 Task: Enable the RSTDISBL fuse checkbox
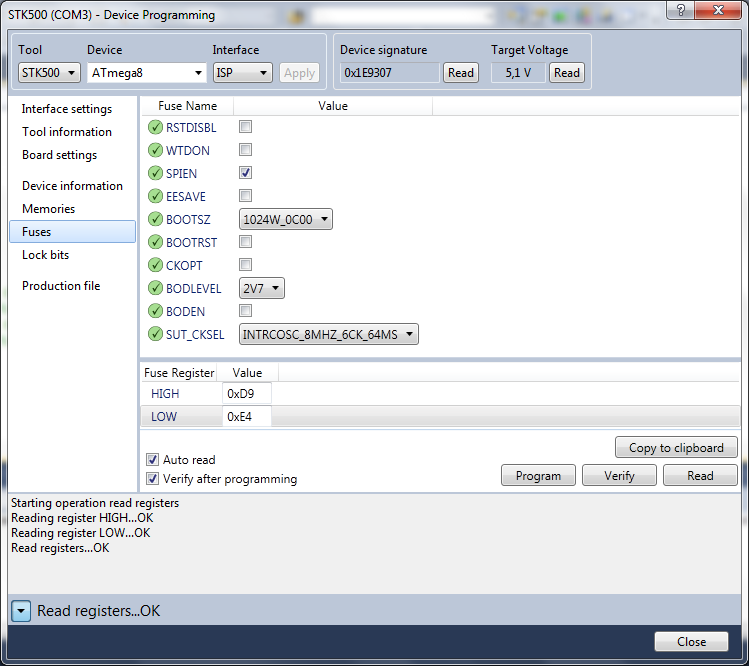point(246,127)
